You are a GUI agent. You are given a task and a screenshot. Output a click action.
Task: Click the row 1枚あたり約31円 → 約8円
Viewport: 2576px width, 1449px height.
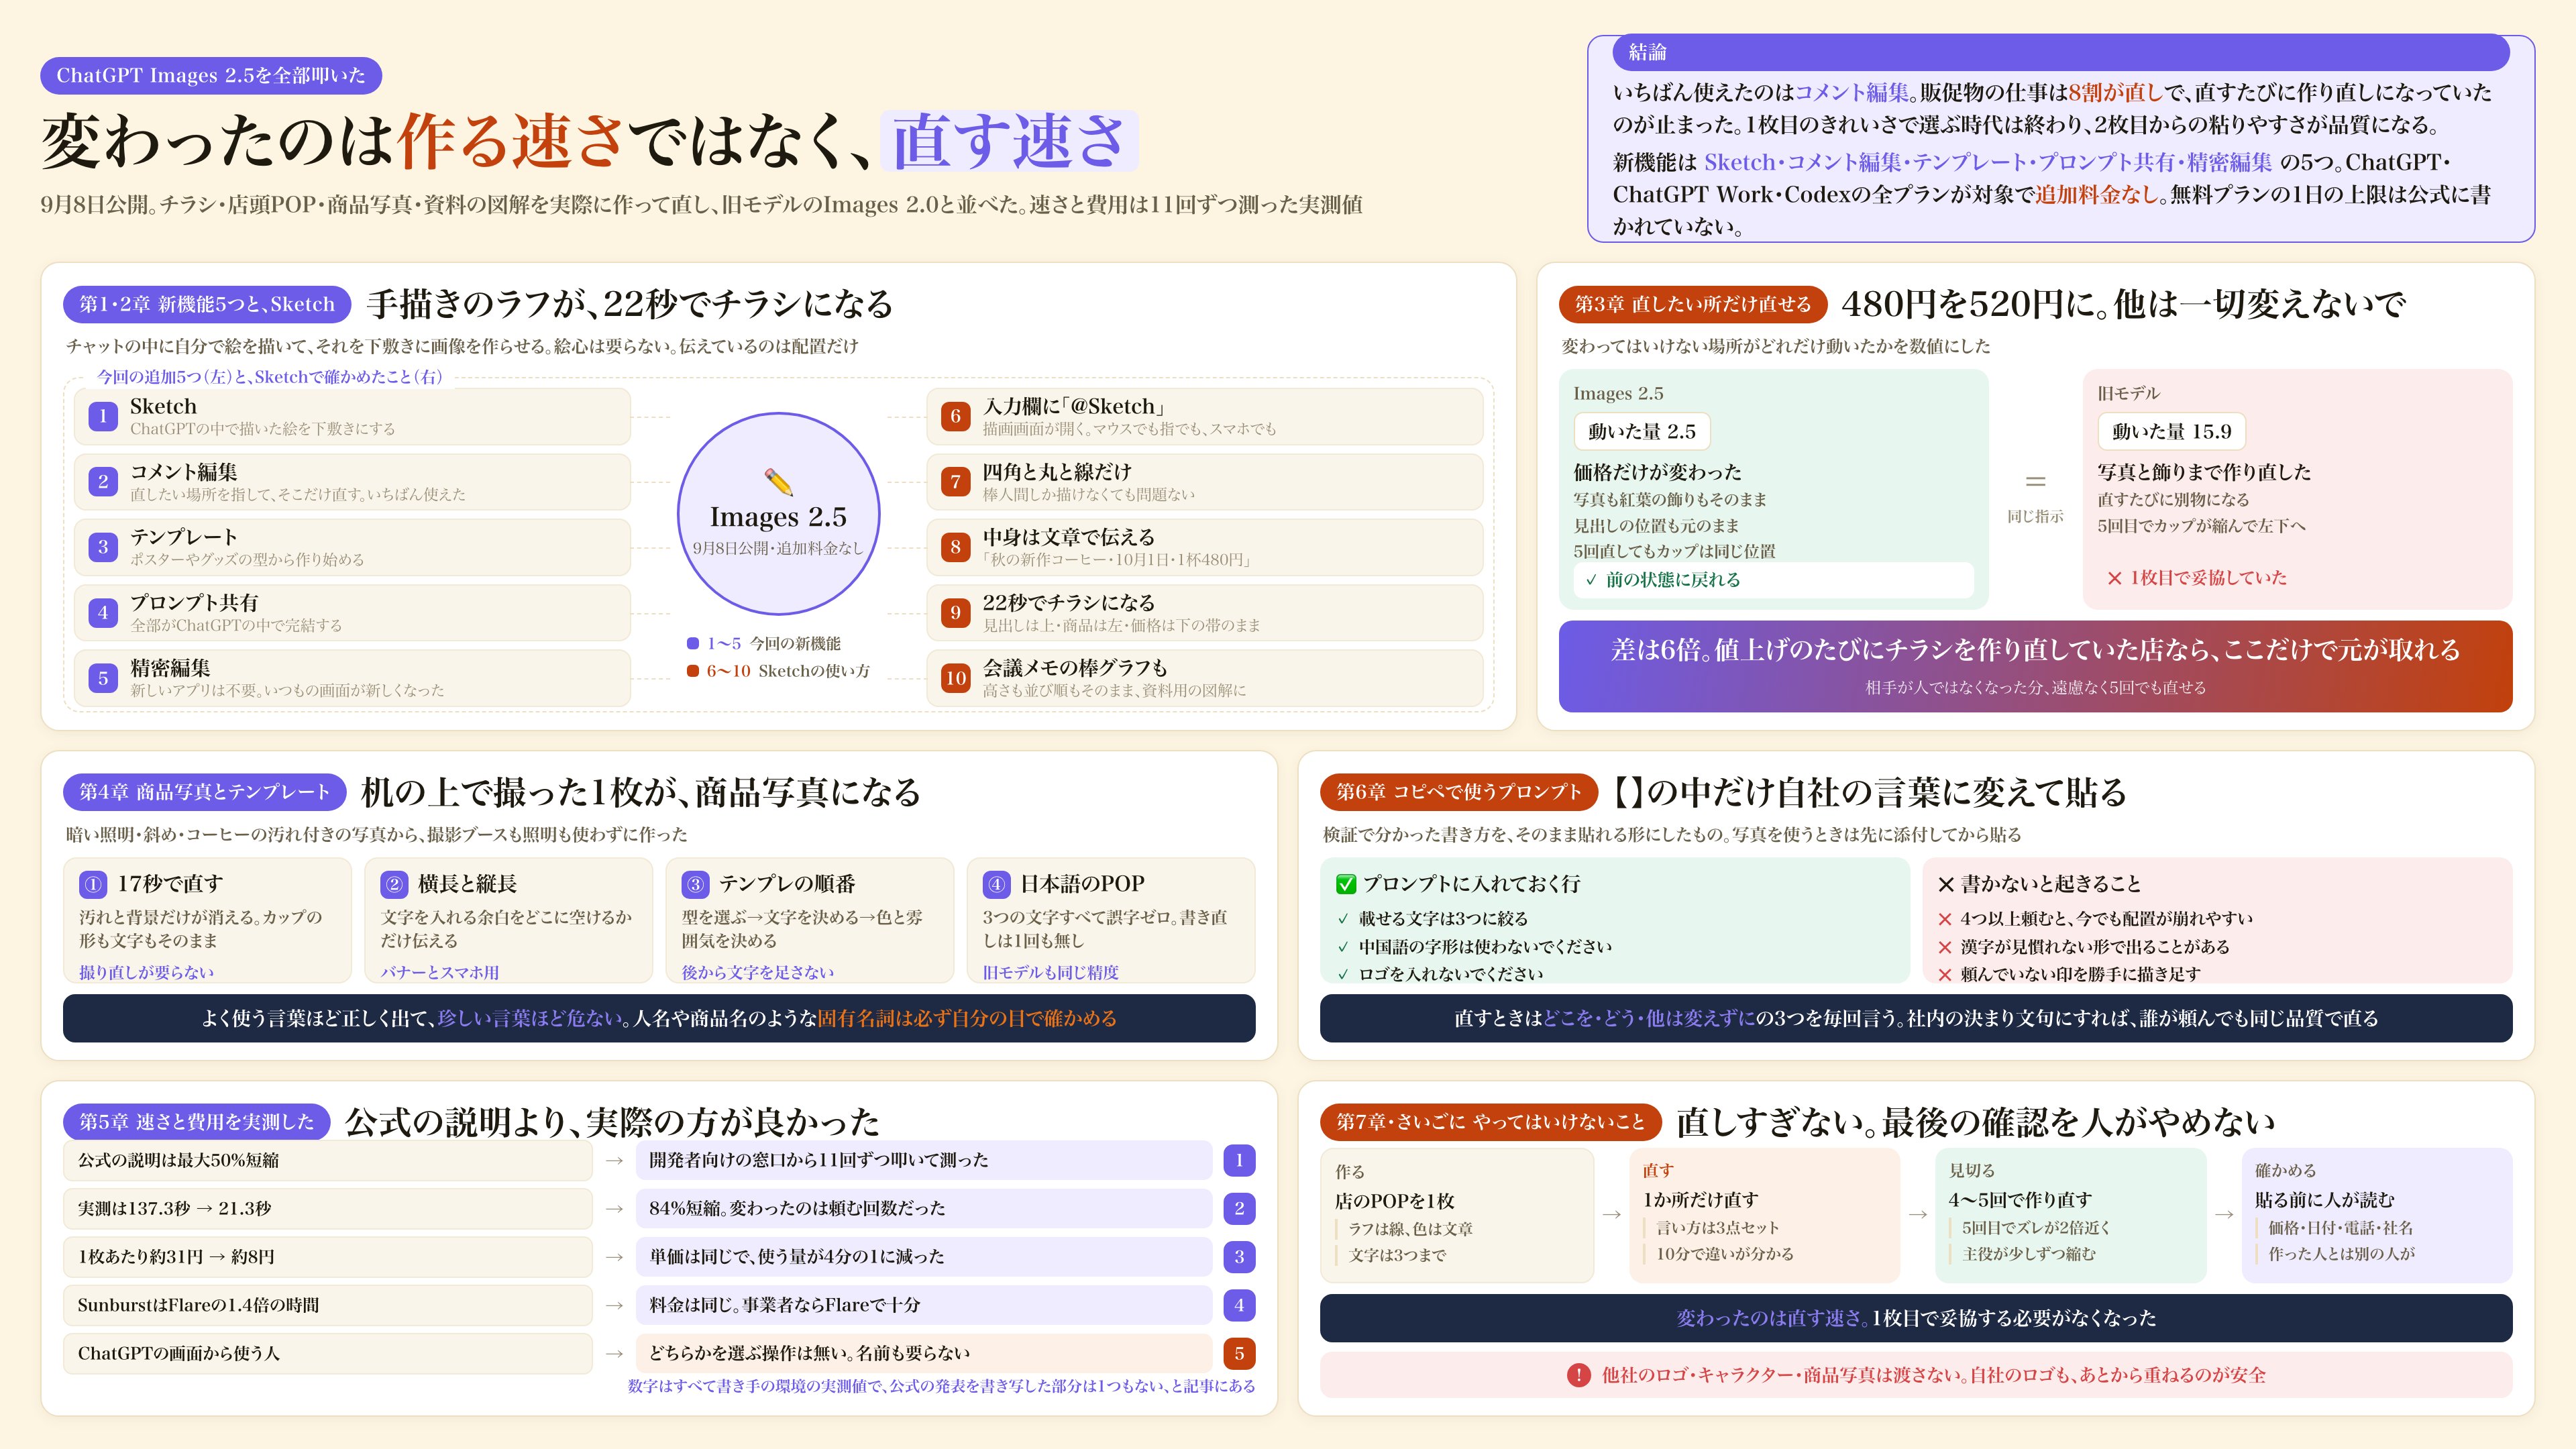coord(328,1257)
